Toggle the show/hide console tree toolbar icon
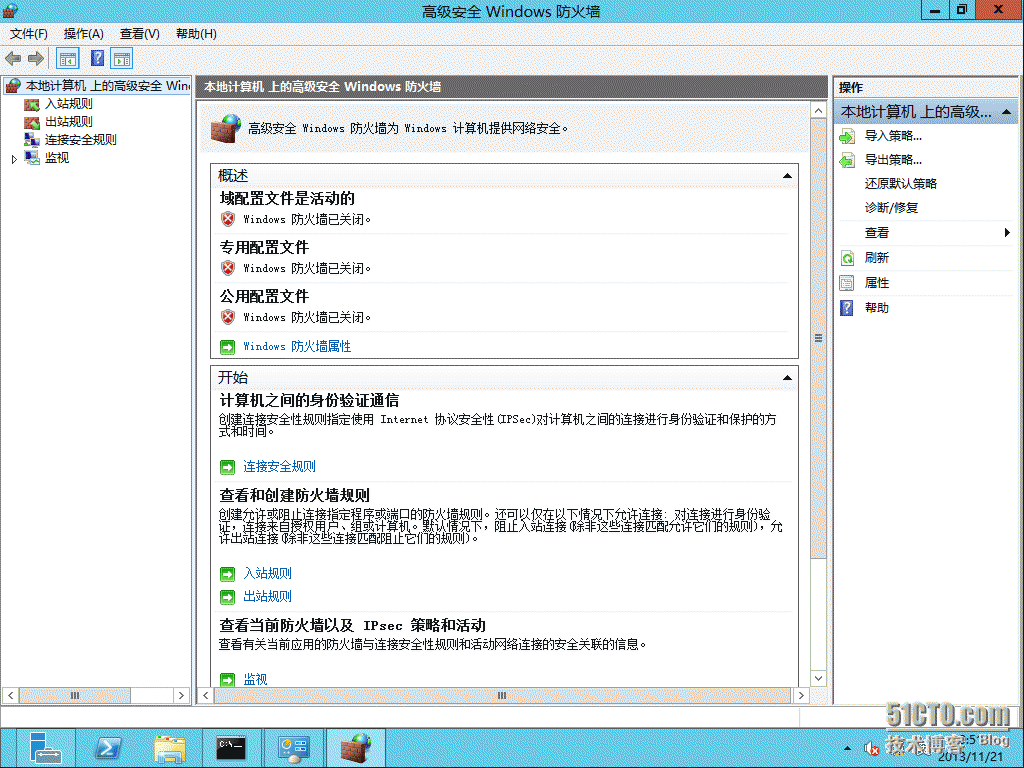The height and width of the screenshot is (768, 1024). pos(68,59)
